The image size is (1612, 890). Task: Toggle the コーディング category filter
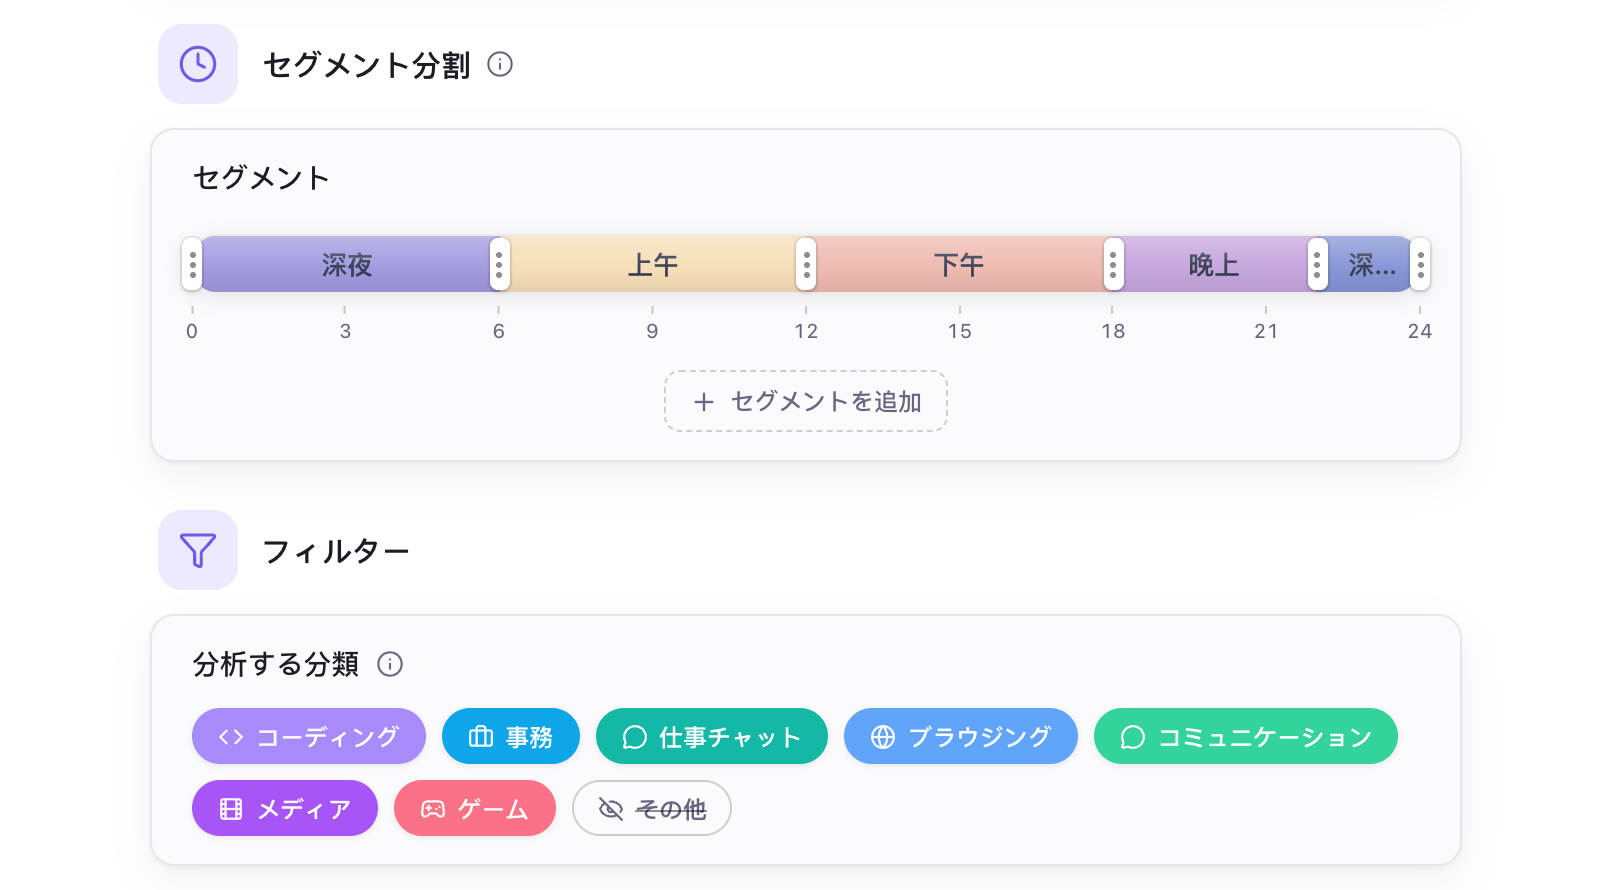point(309,736)
